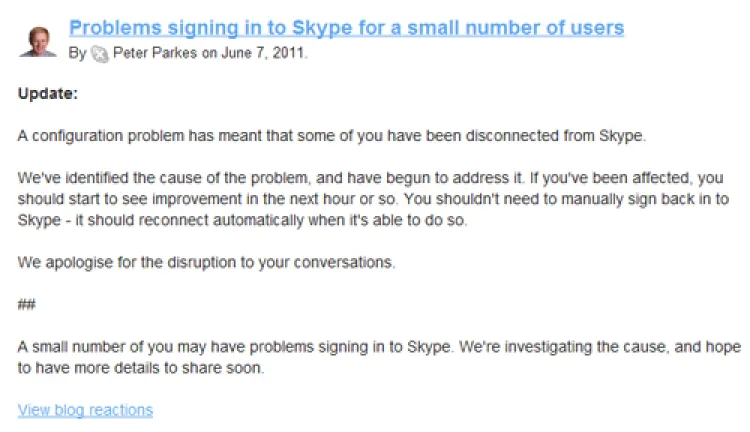
Task: Click the line 'to have more details to share soon'
Action: pyautogui.click(x=141, y=368)
